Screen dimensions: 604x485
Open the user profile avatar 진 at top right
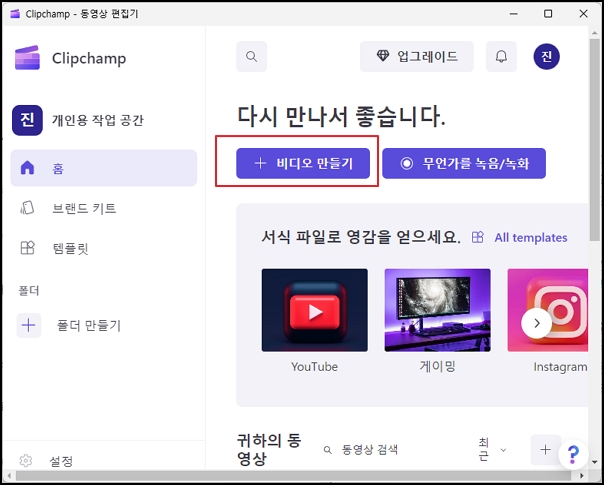tap(547, 57)
